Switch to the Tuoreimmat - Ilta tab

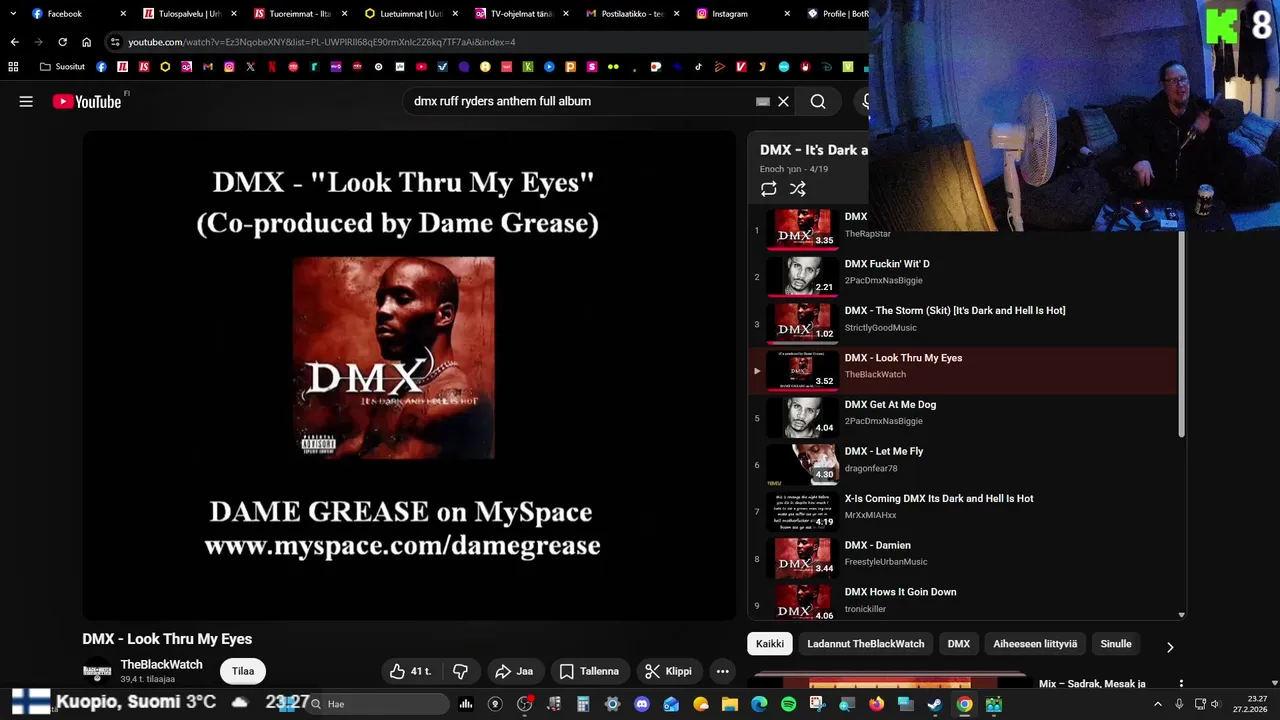tap(300, 14)
